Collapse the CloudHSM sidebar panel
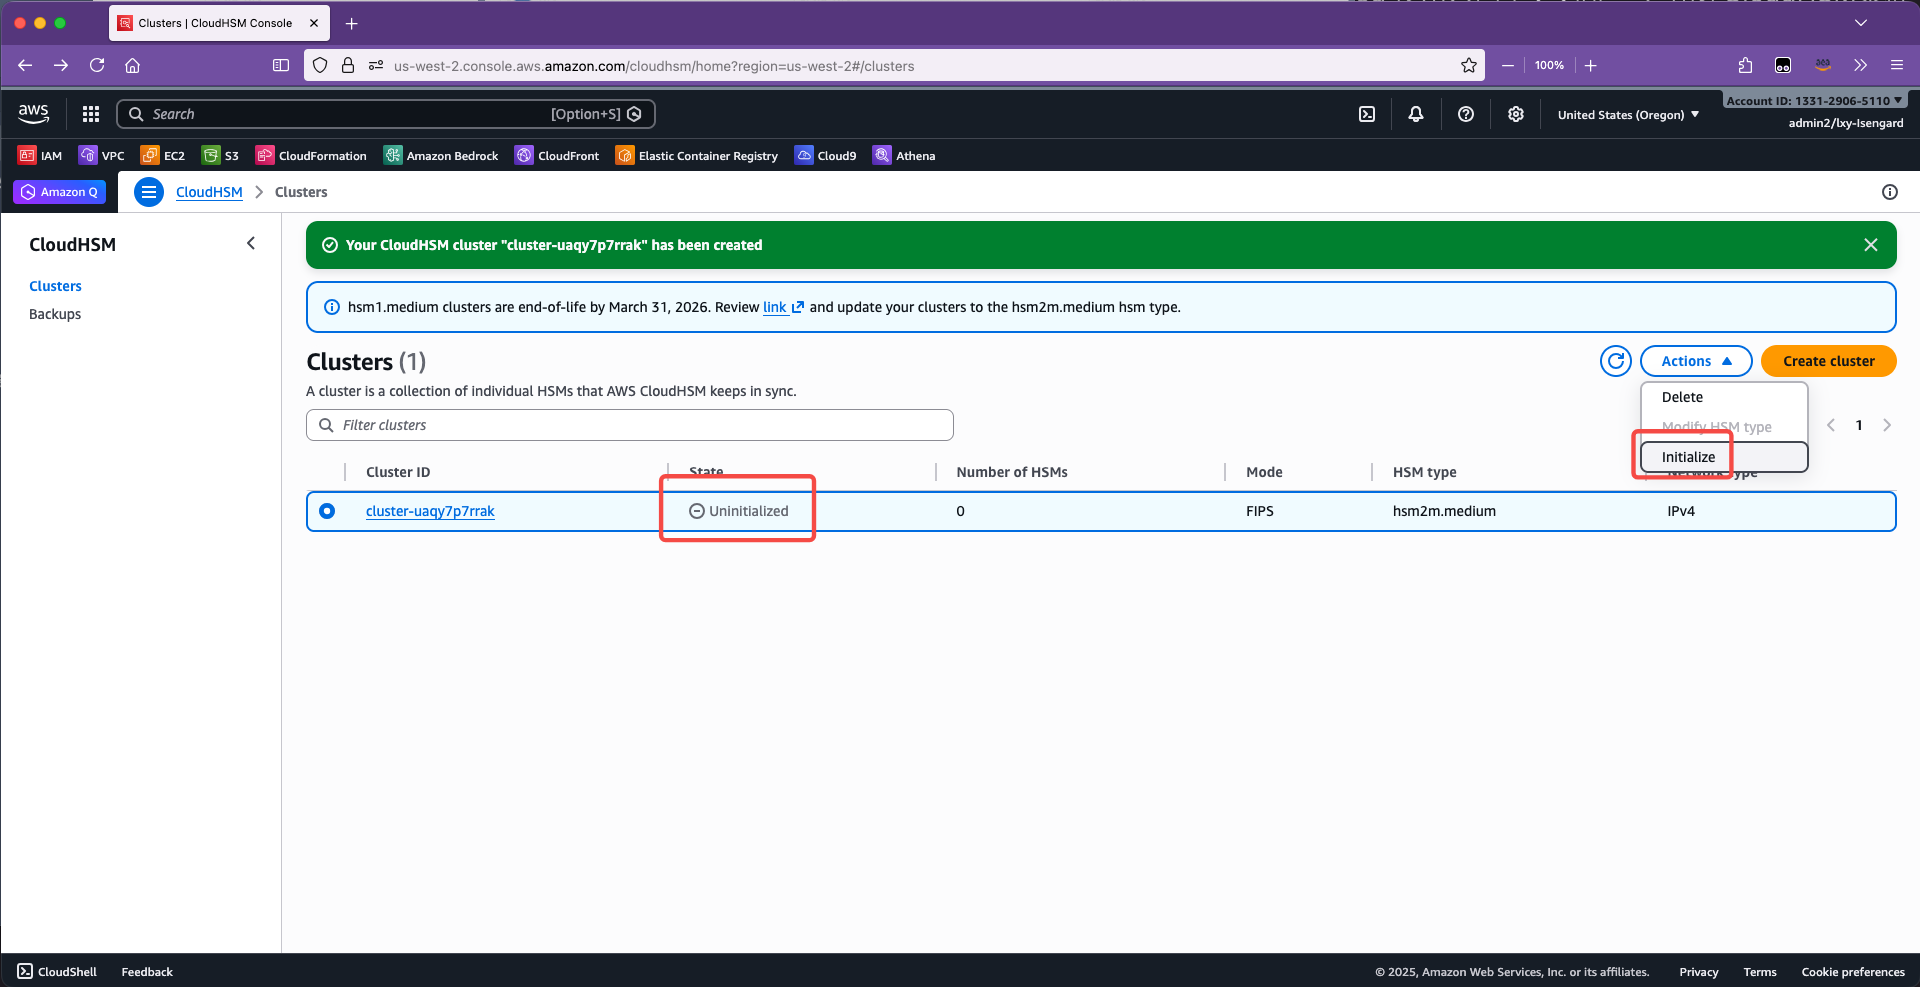1920x987 pixels. (251, 243)
